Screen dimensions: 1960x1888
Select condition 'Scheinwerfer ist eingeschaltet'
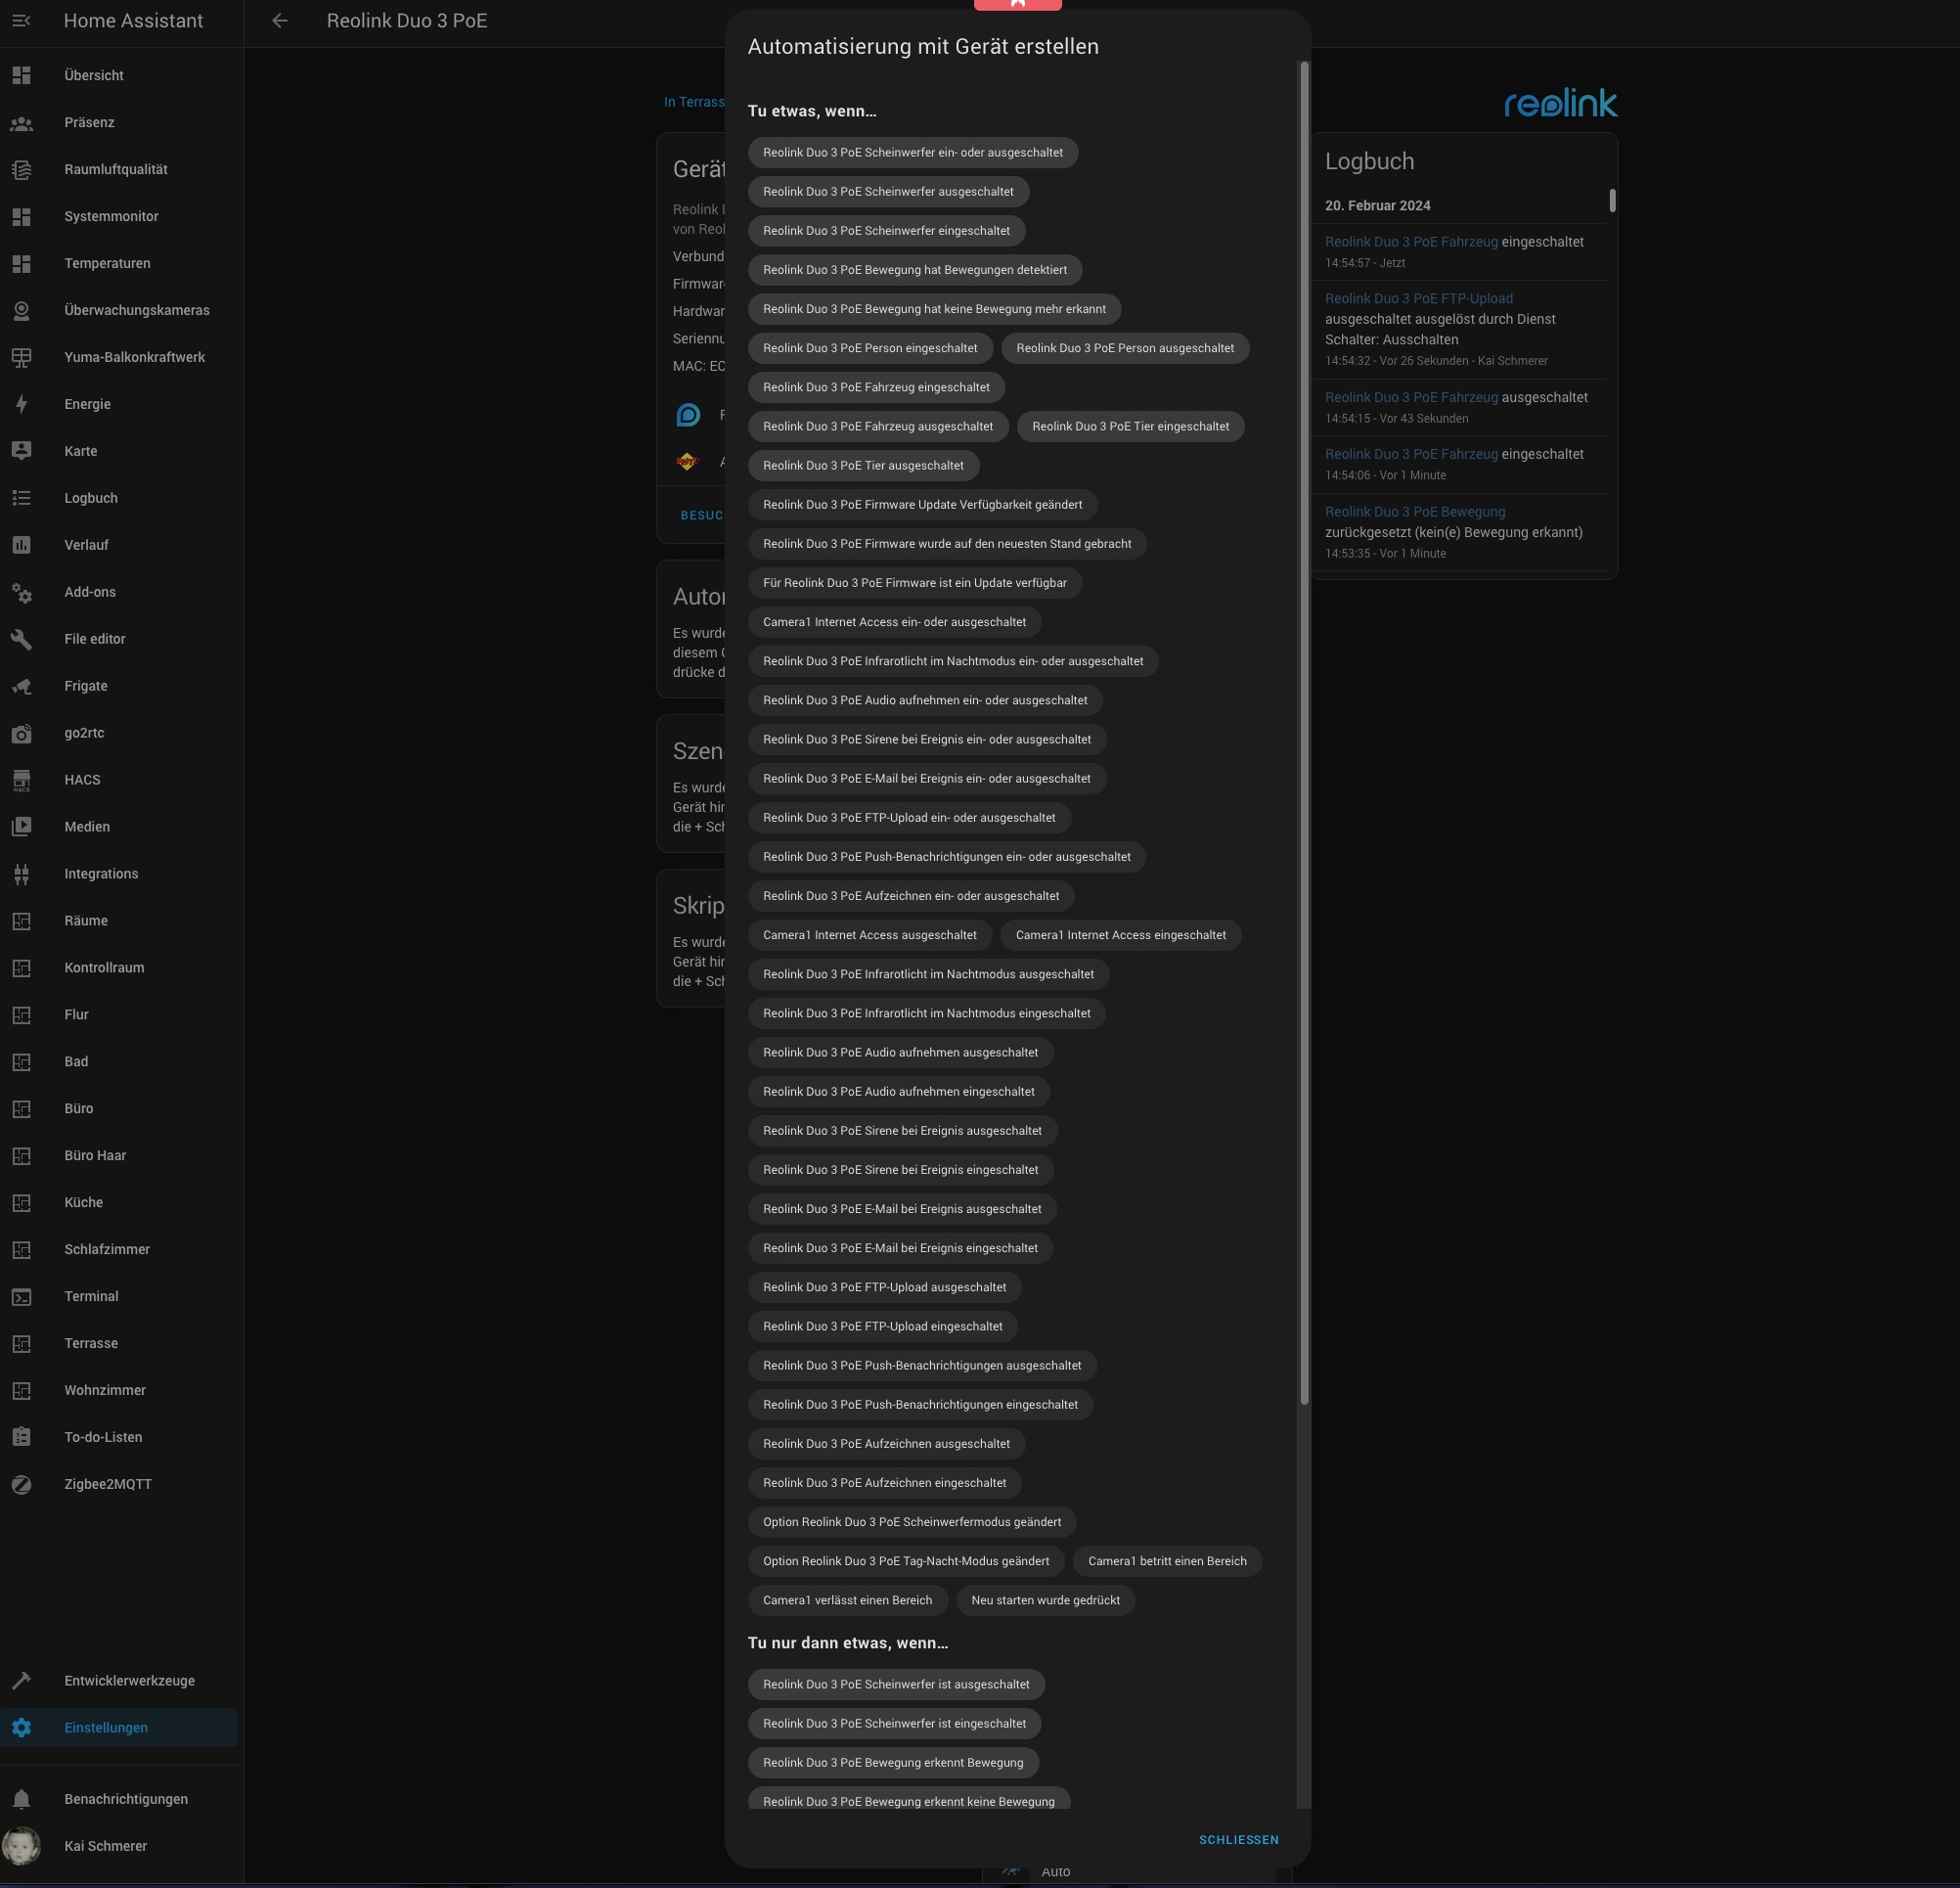pyautogui.click(x=893, y=1723)
